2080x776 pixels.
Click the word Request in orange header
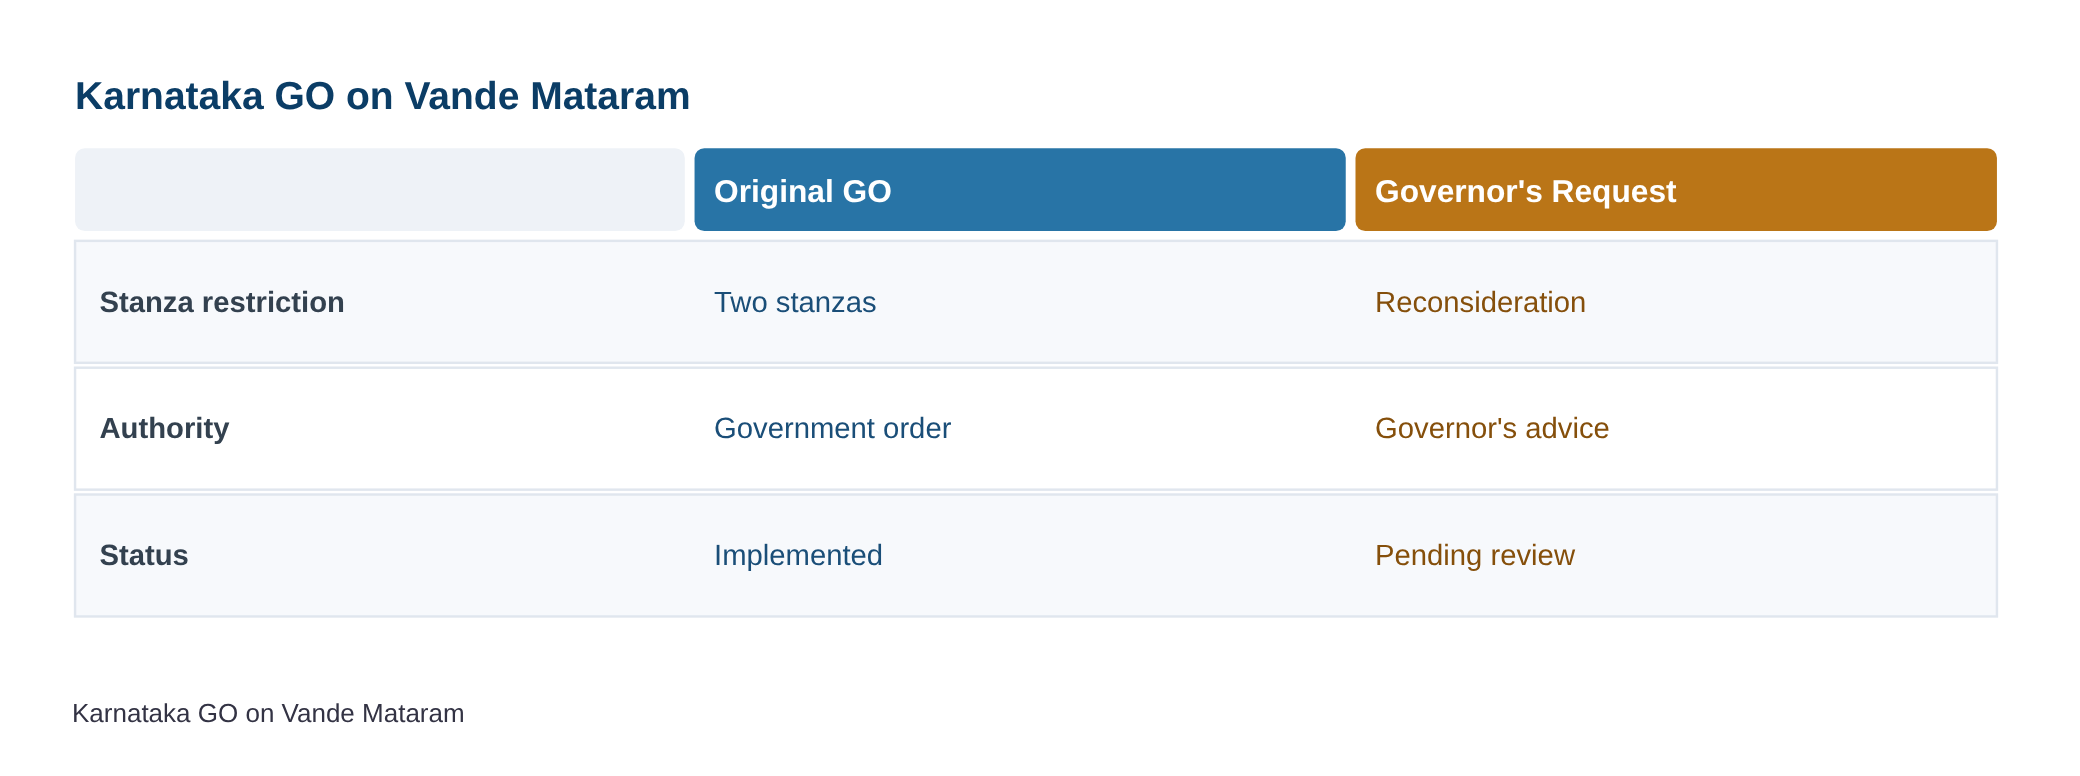point(1614,191)
